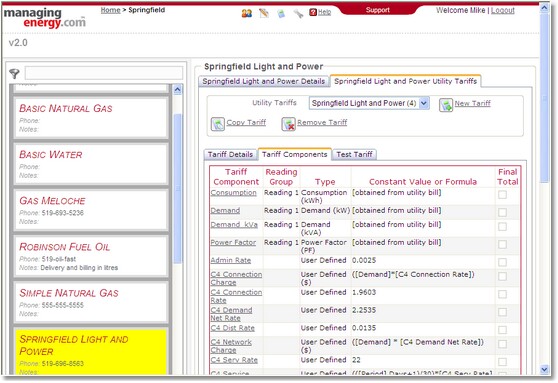
Task: Click the New Tariff icon
Action: point(446,105)
